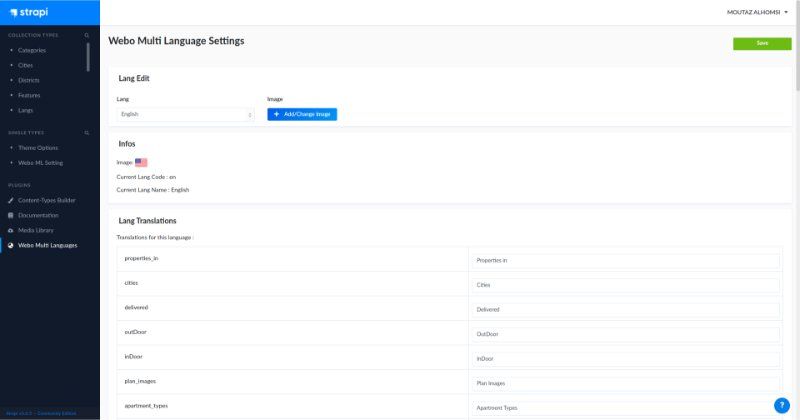Viewport: 800px width, 420px height.
Task: Open Media Library plugin icon
Action: [x=11, y=231]
